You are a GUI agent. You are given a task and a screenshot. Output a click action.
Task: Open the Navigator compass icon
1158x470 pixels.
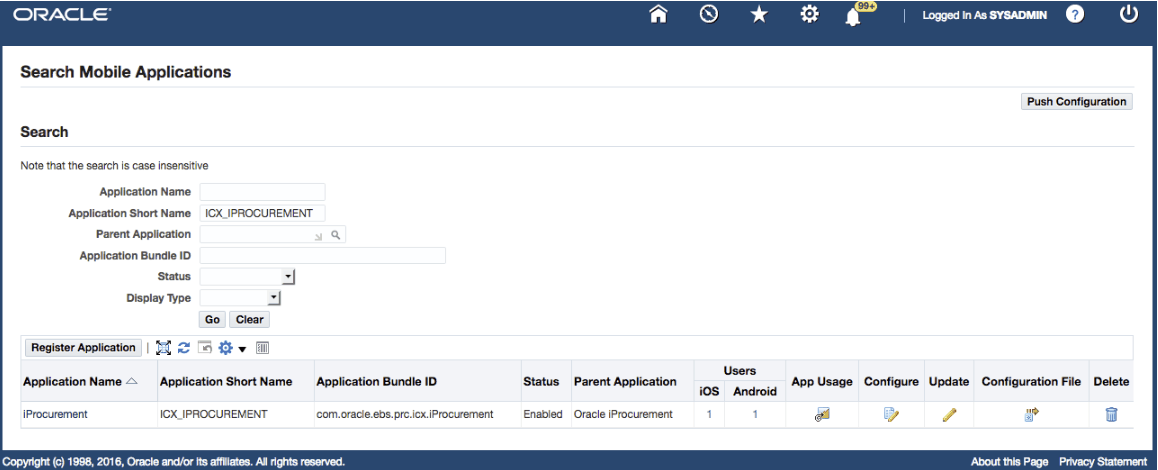click(709, 15)
